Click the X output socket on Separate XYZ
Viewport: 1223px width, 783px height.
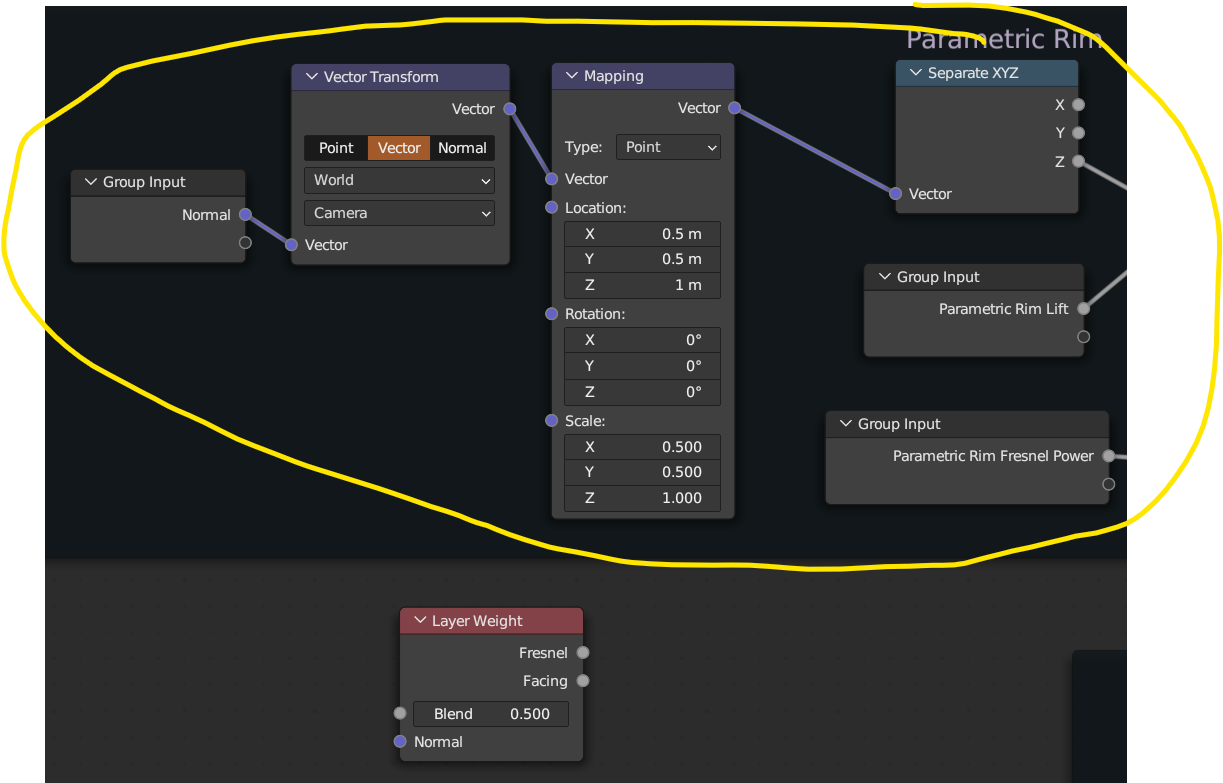pyautogui.click(x=1077, y=104)
